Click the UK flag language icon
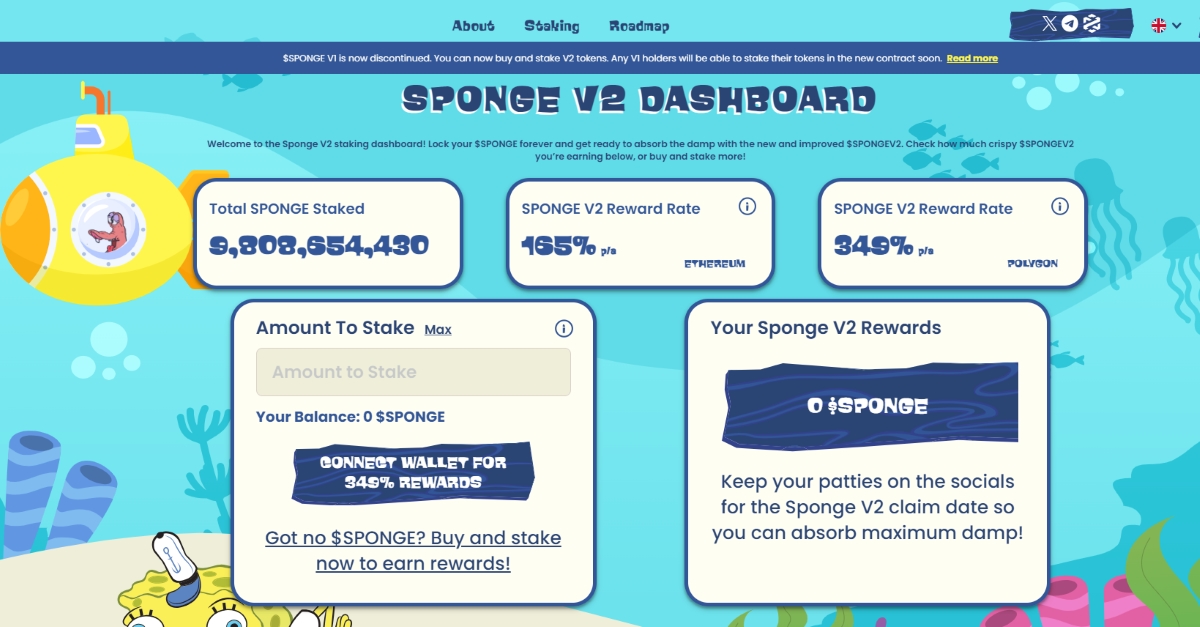The width and height of the screenshot is (1200, 627). pyautogui.click(x=1159, y=25)
